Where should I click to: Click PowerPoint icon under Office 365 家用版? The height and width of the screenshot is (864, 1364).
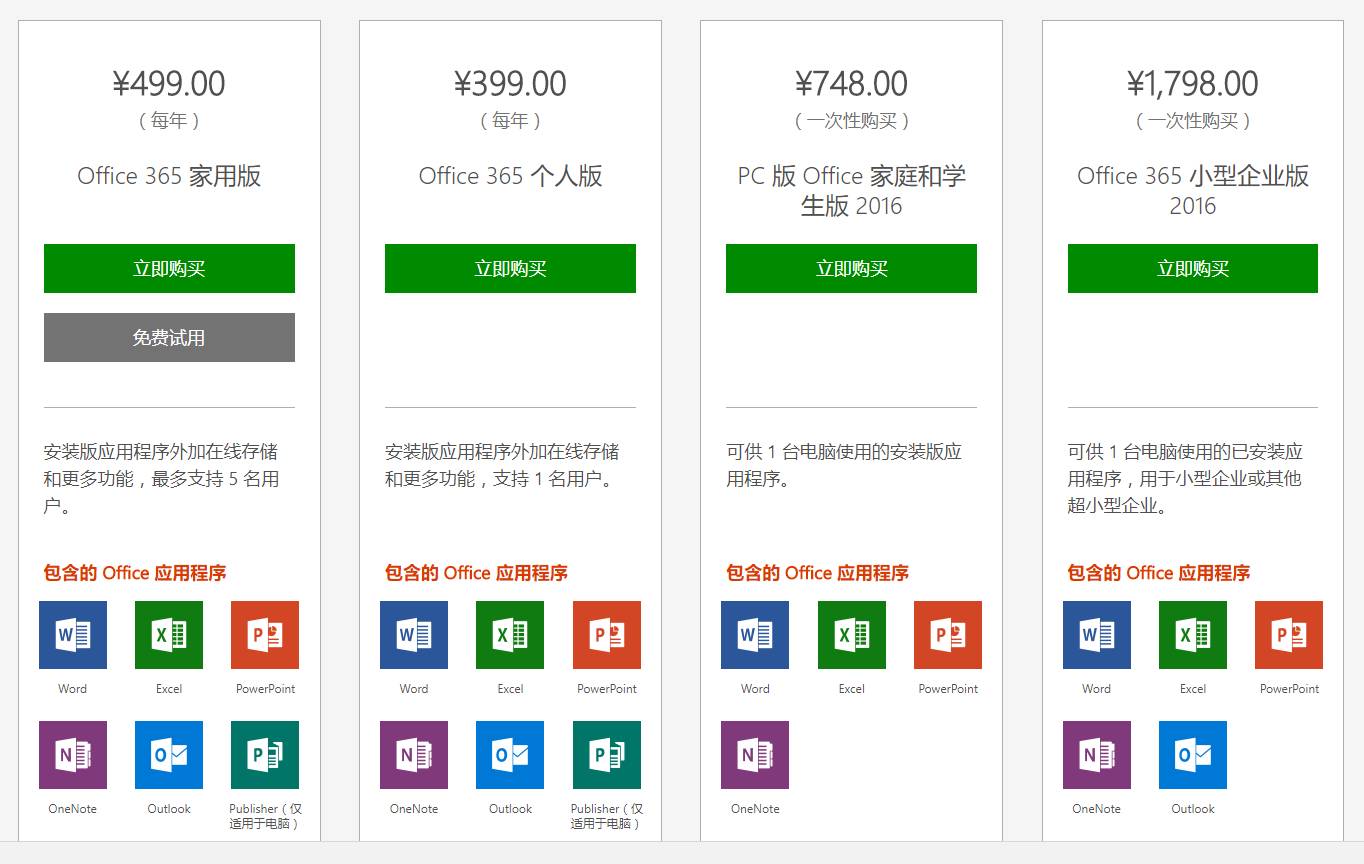click(265, 635)
